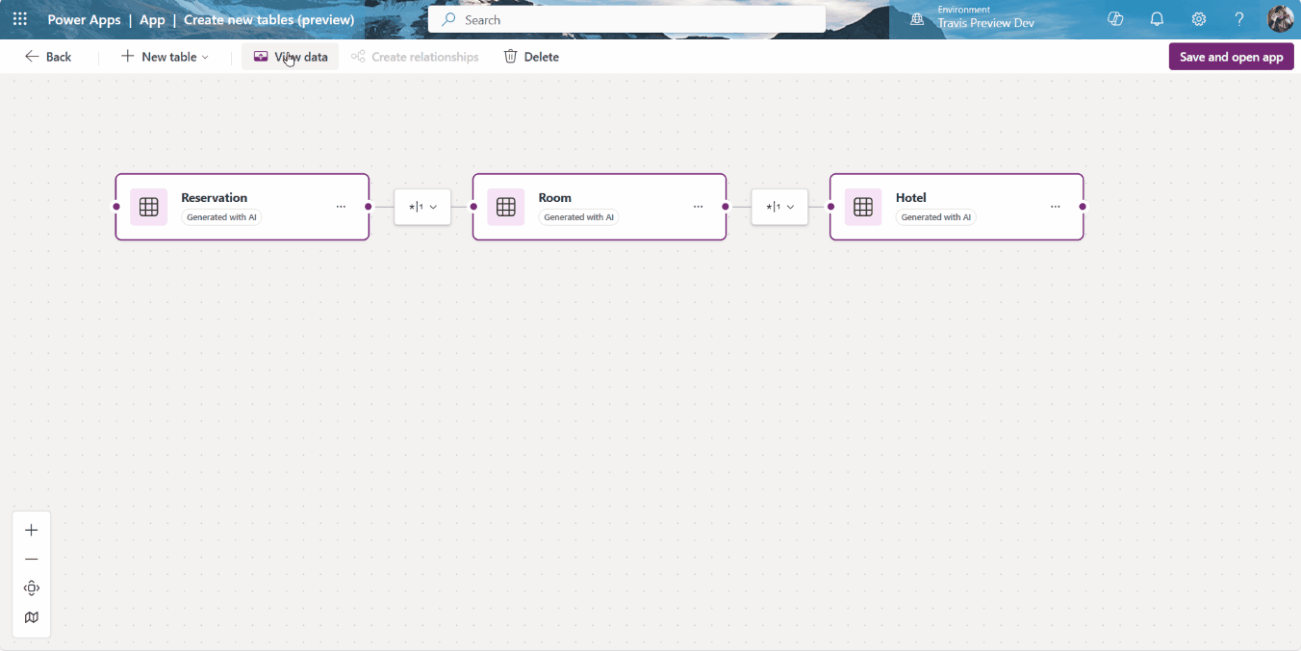The height and width of the screenshot is (651, 1301).
Task: Open the Reservation card ellipsis menu
Action: [x=341, y=206]
